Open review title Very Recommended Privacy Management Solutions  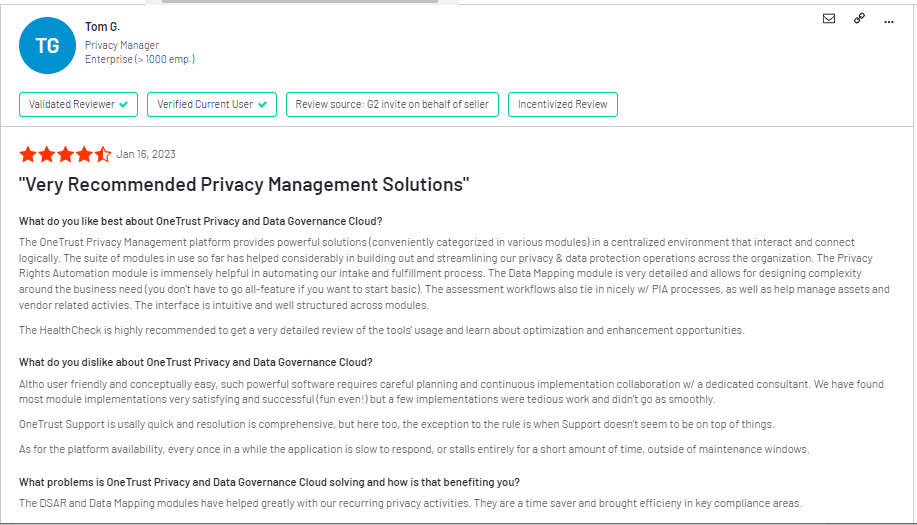[x=244, y=185]
